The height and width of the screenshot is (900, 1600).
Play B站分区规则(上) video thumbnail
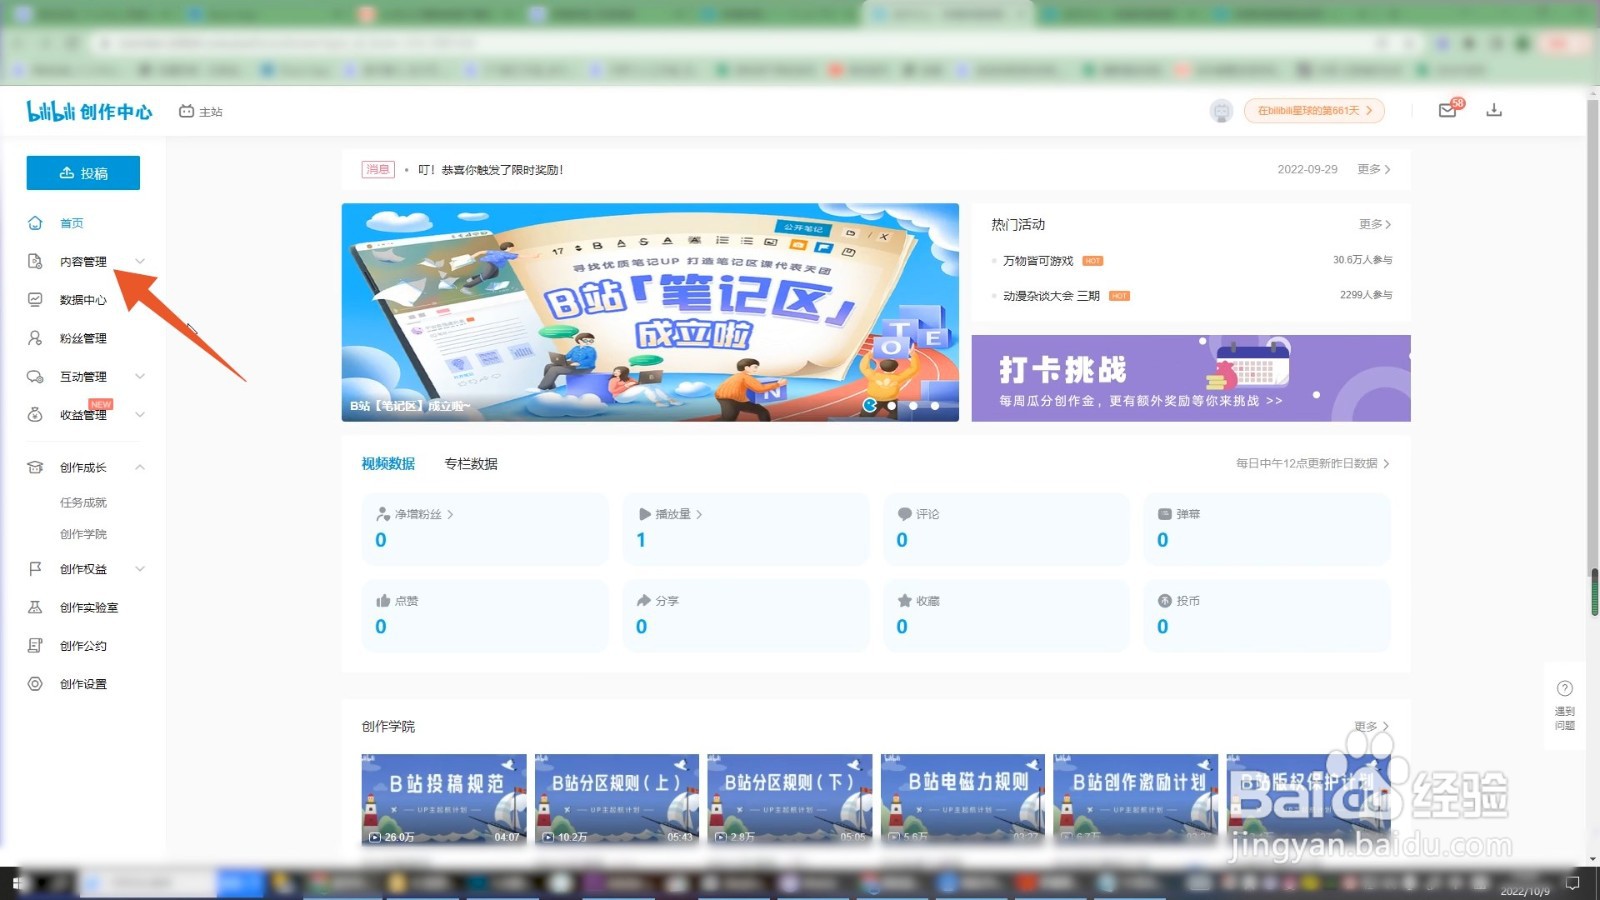coord(617,800)
